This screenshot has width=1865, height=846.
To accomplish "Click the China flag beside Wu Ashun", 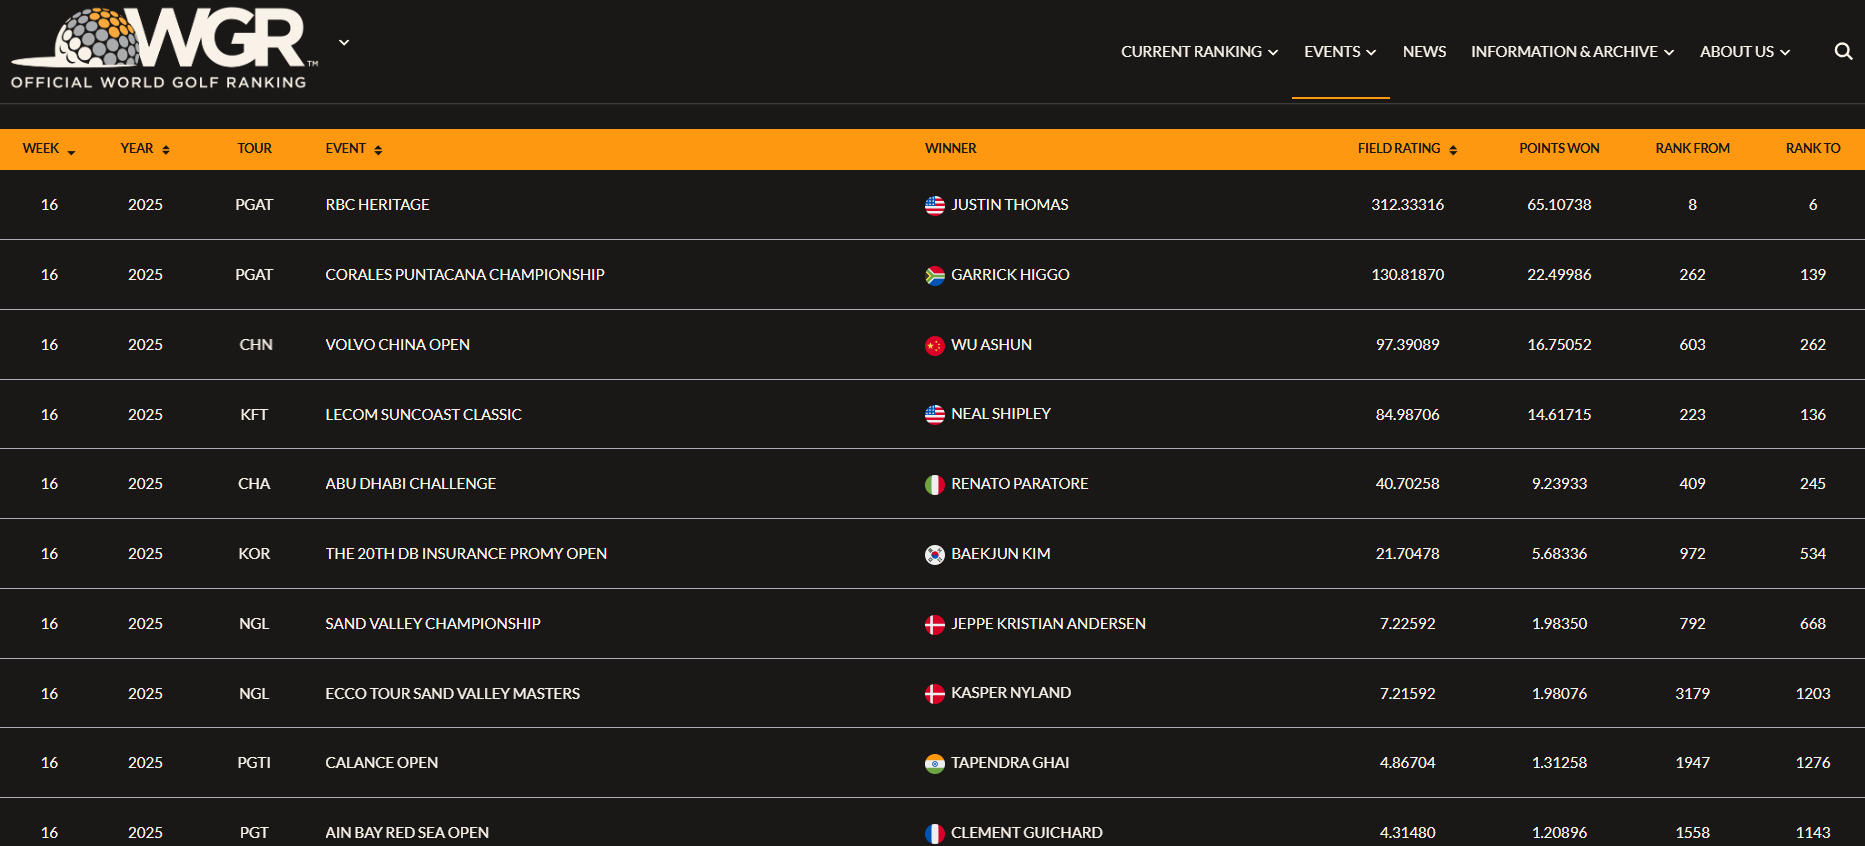I will coord(935,345).
